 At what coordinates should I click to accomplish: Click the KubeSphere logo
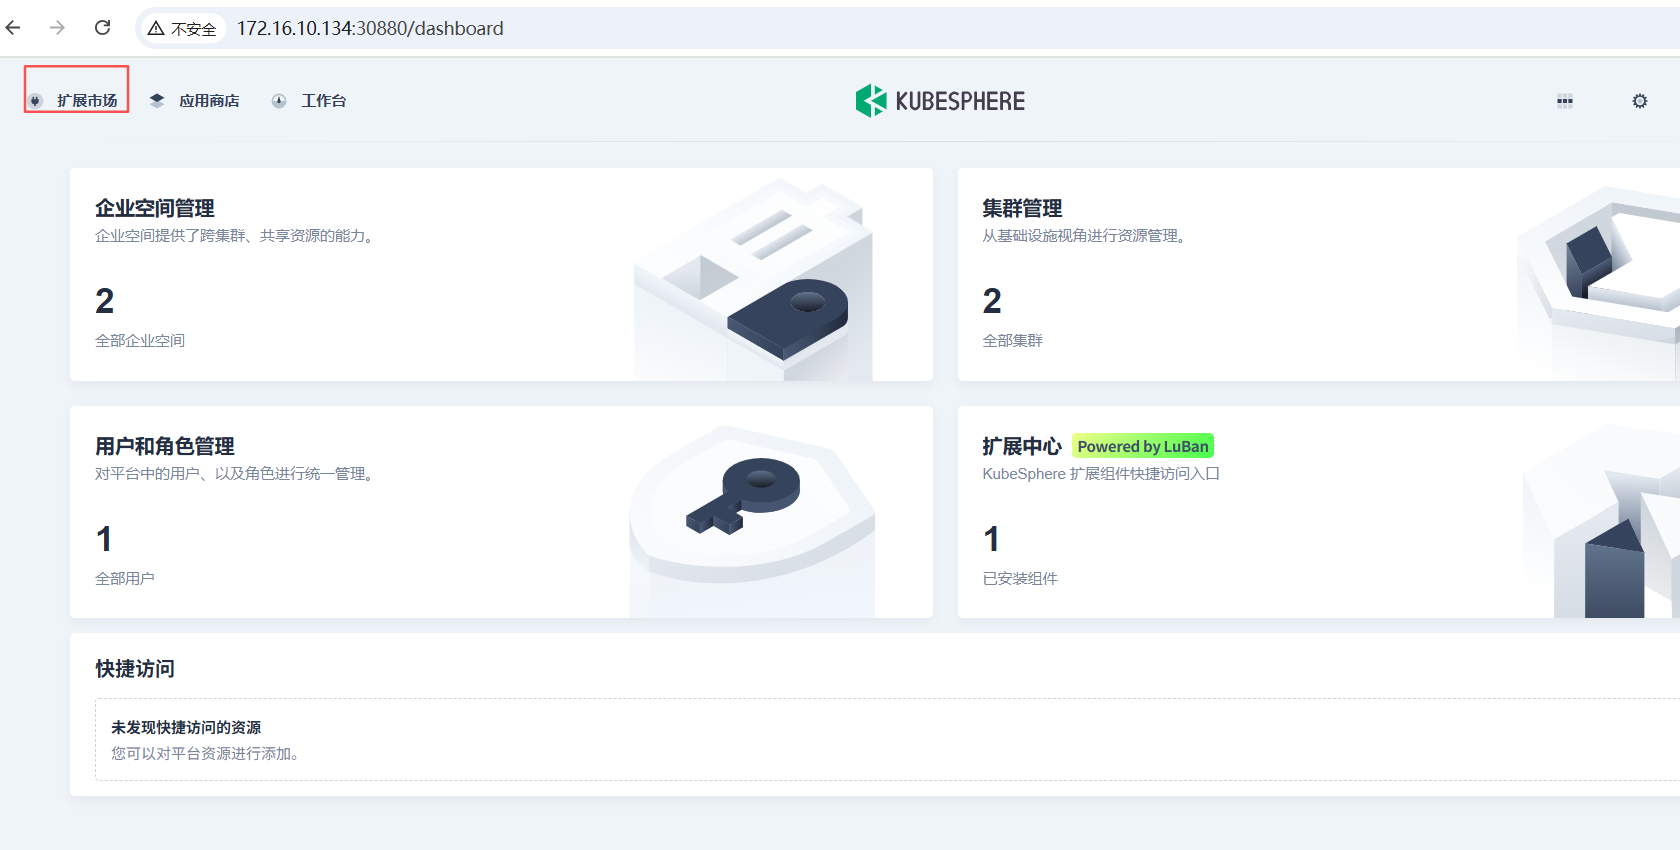[940, 101]
